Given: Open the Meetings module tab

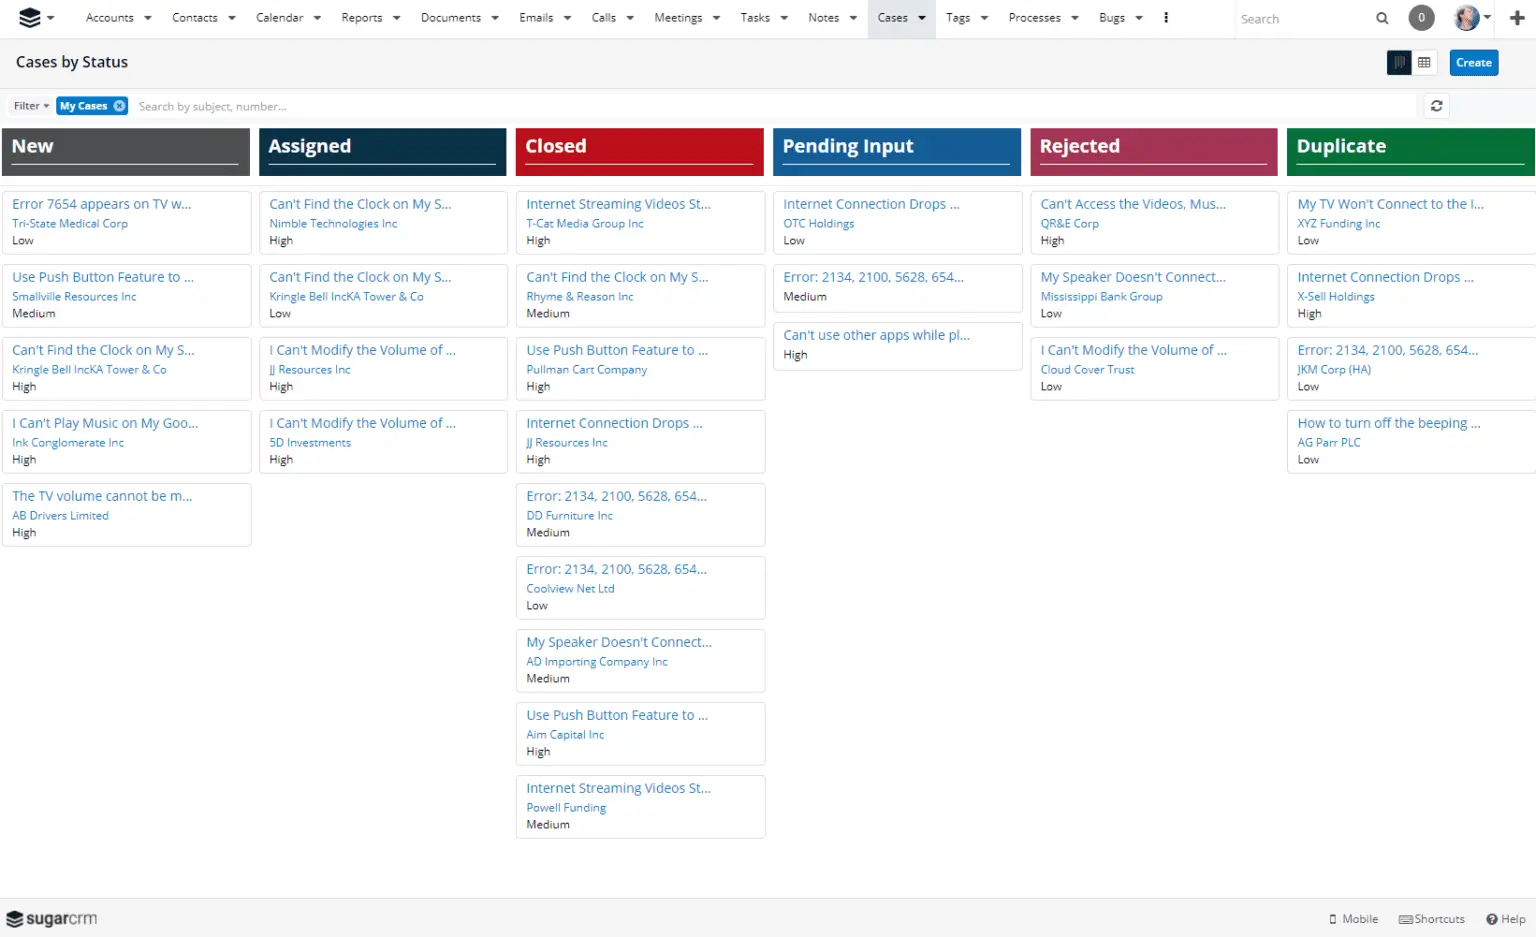Looking at the screenshot, I should (678, 18).
